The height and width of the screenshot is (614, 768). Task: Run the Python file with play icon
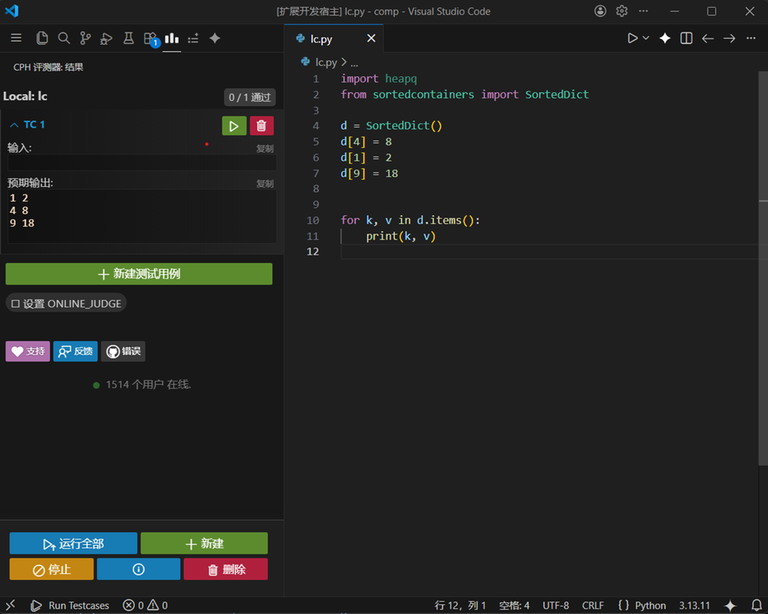(632, 38)
